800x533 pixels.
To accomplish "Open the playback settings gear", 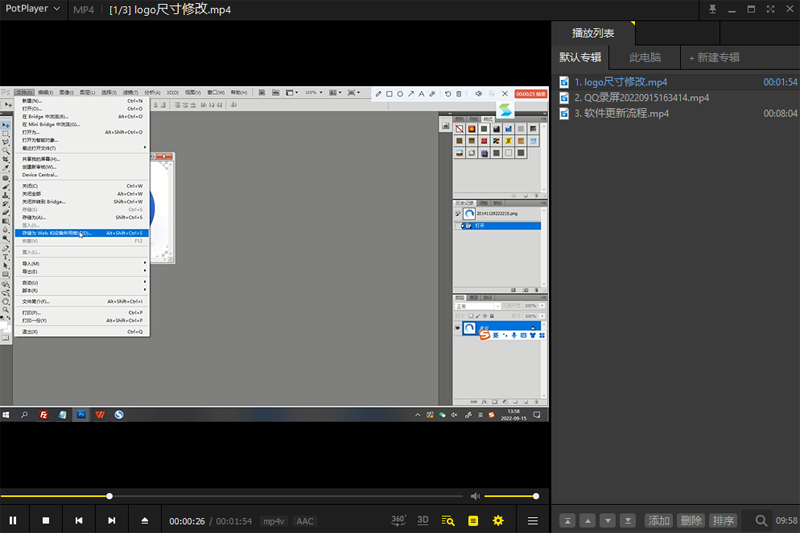I will coord(497,521).
